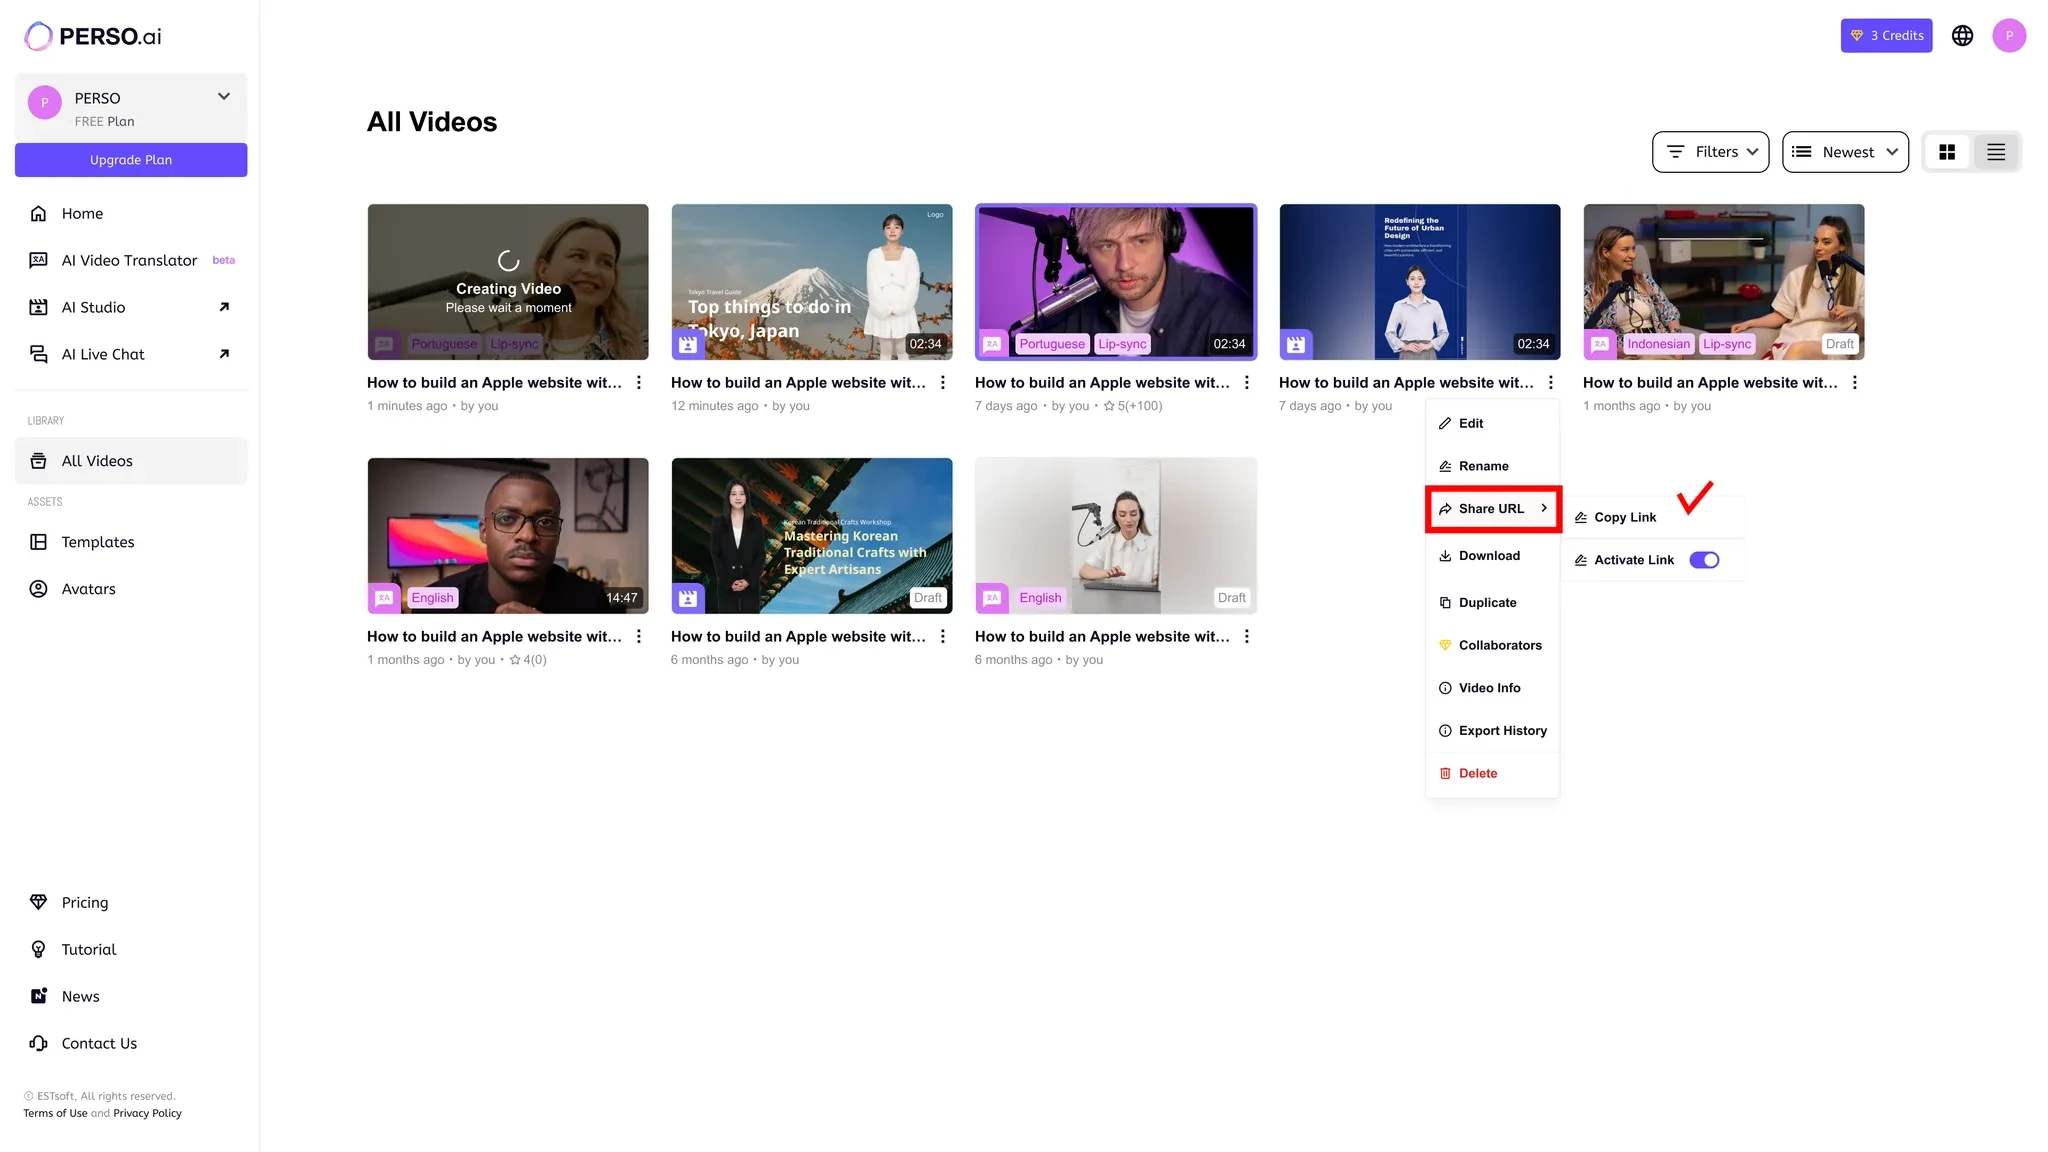Click the Avatars sidebar icon
The width and height of the screenshot is (2048, 1152).
pyautogui.click(x=38, y=589)
